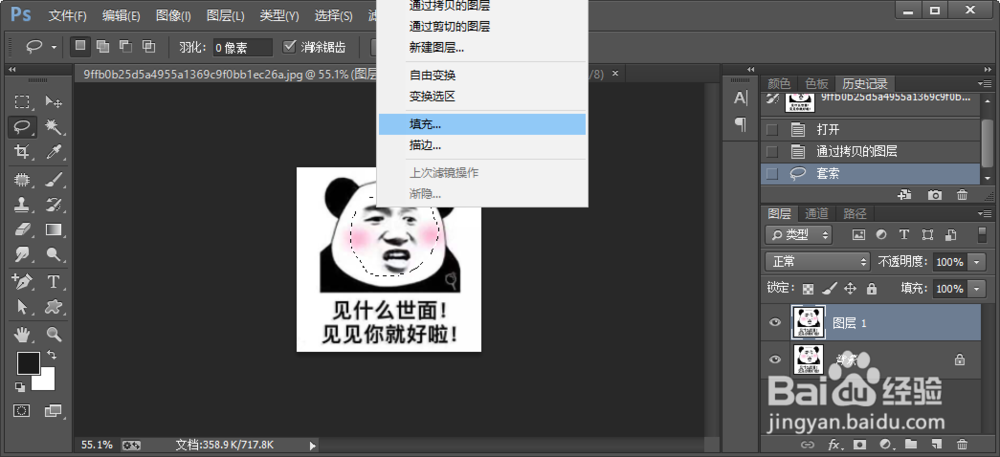Filter layers by type layer icon
Screen dimensions: 1000x457
[904, 235]
